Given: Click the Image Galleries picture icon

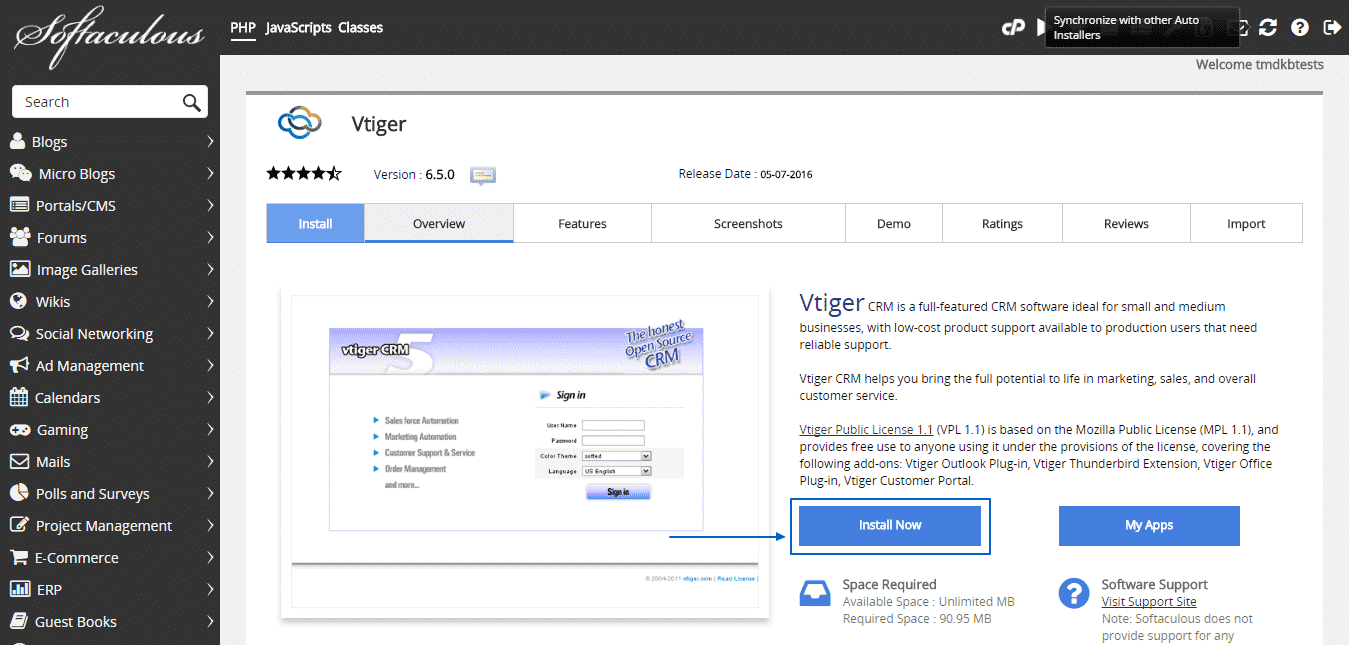Looking at the screenshot, I should 19,269.
